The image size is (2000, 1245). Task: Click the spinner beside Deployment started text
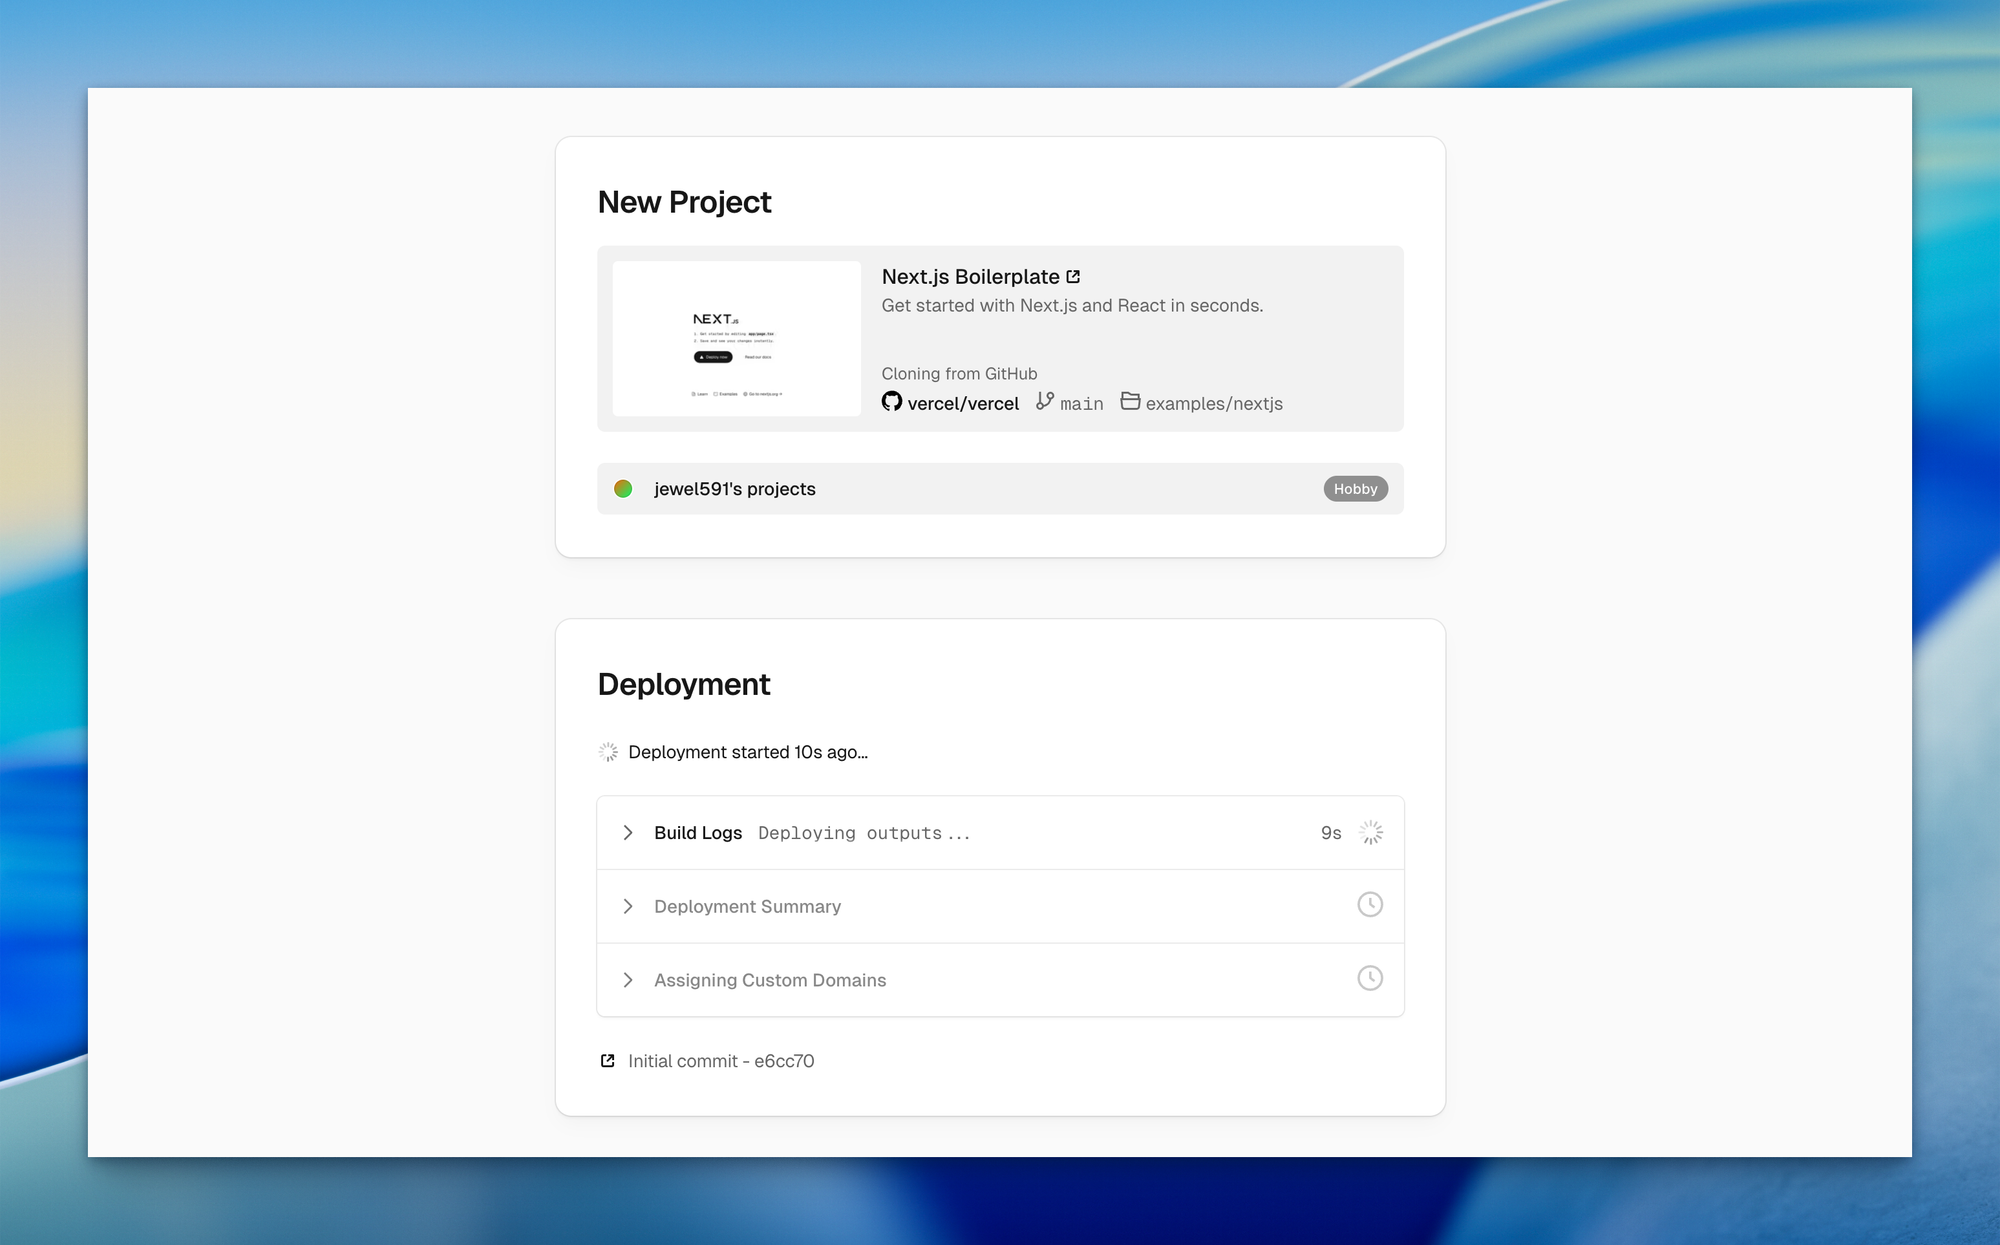click(x=608, y=752)
